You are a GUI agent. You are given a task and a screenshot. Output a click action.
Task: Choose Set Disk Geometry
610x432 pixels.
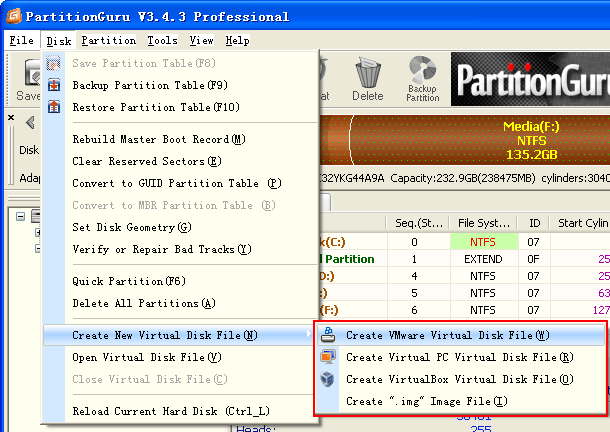point(181,227)
